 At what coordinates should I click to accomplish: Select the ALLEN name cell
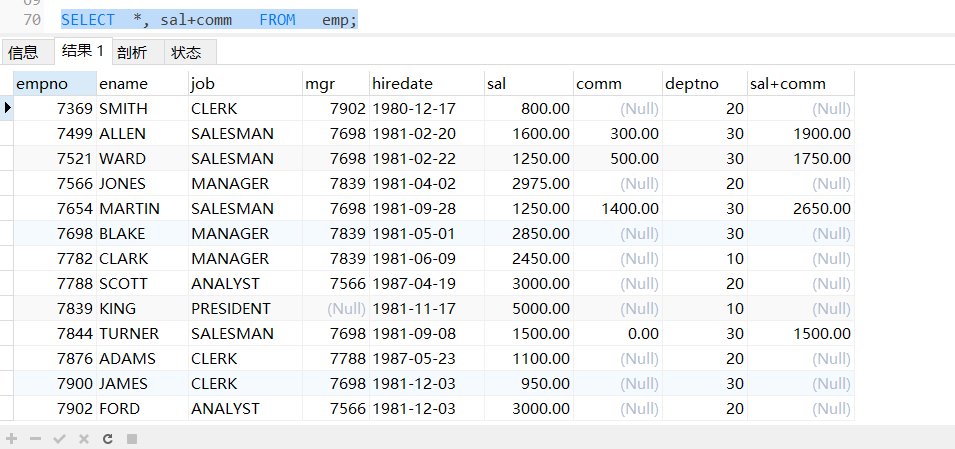[143, 133]
